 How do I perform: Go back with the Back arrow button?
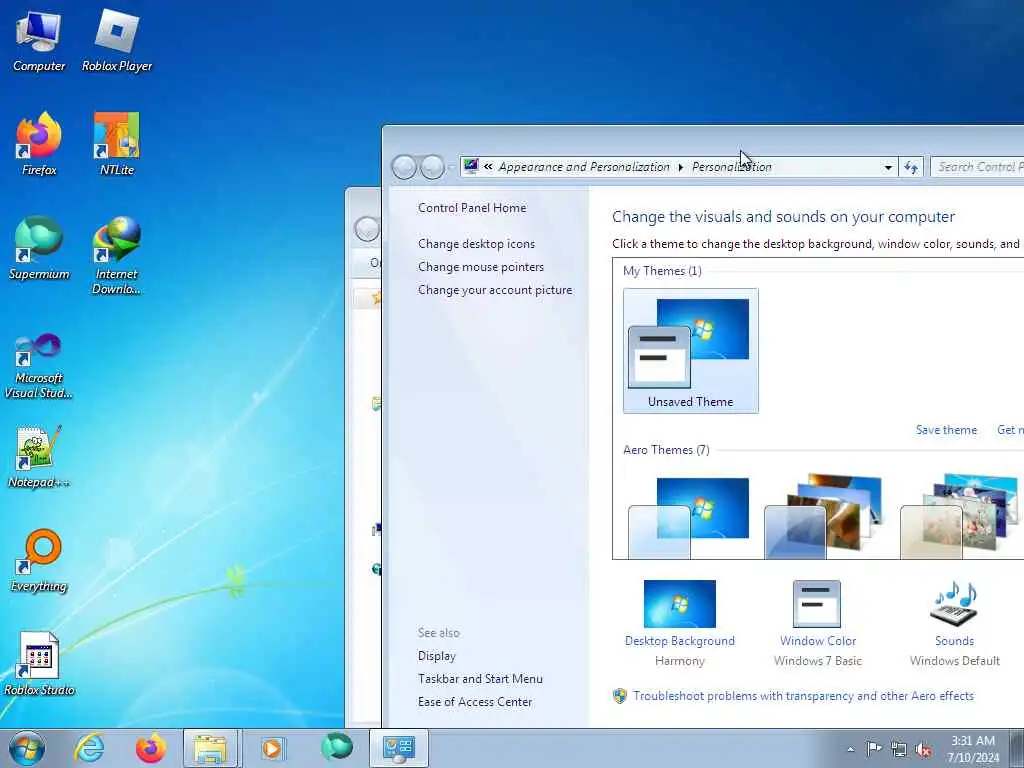click(x=404, y=167)
